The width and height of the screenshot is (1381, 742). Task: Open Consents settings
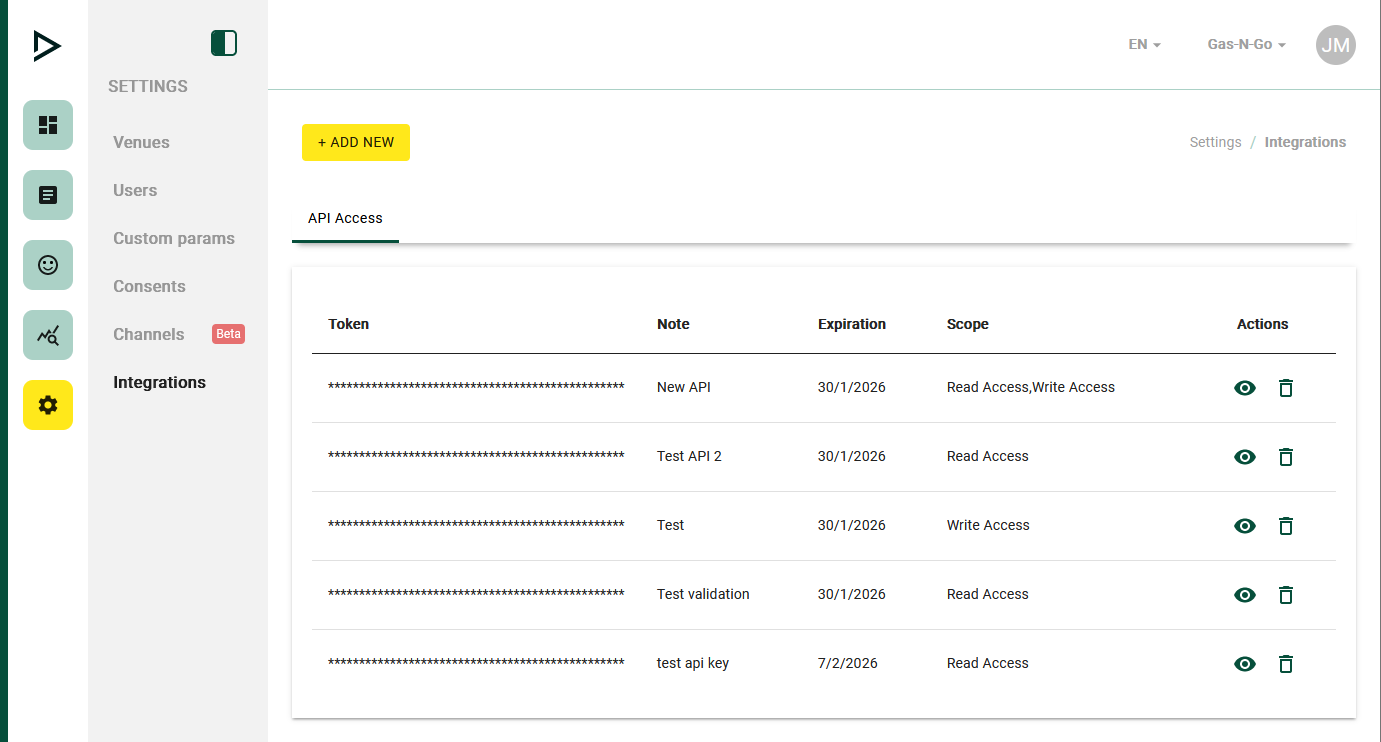[x=149, y=286]
